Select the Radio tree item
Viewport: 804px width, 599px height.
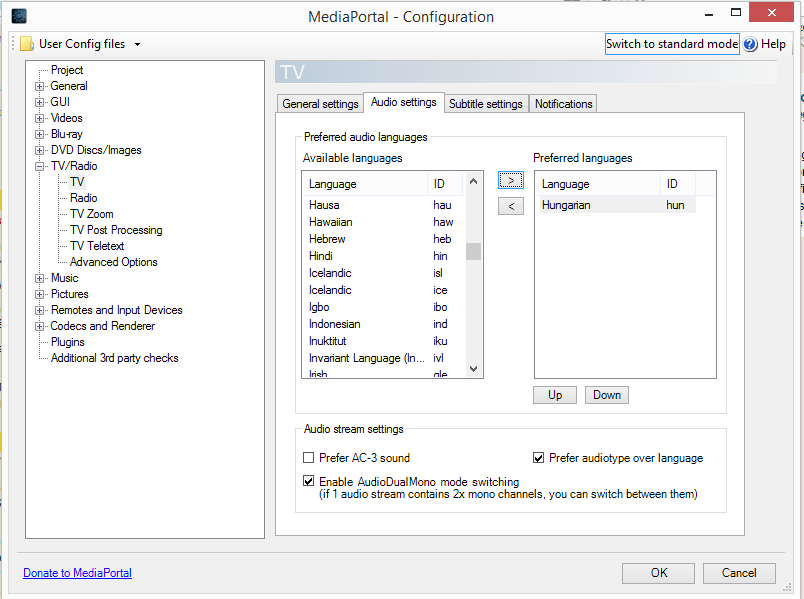[x=84, y=198]
